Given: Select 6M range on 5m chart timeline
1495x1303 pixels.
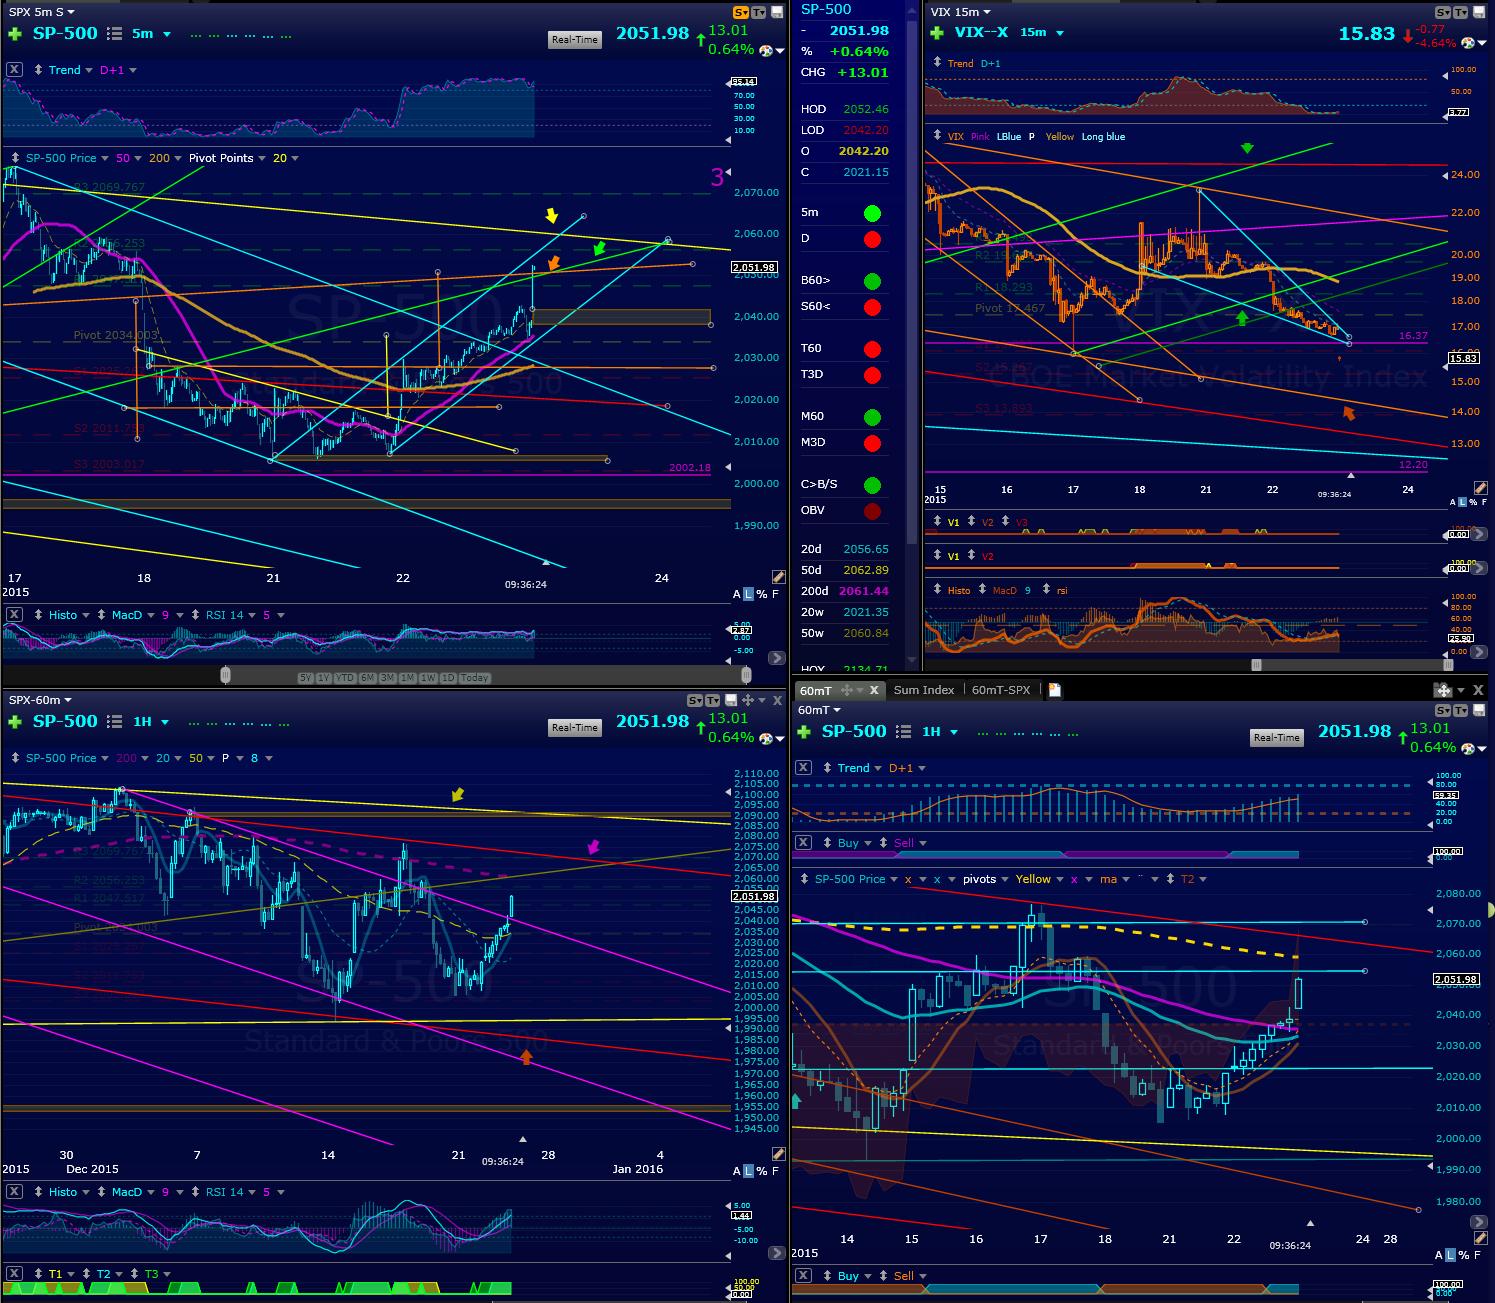Looking at the screenshot, I should point(368,678).
